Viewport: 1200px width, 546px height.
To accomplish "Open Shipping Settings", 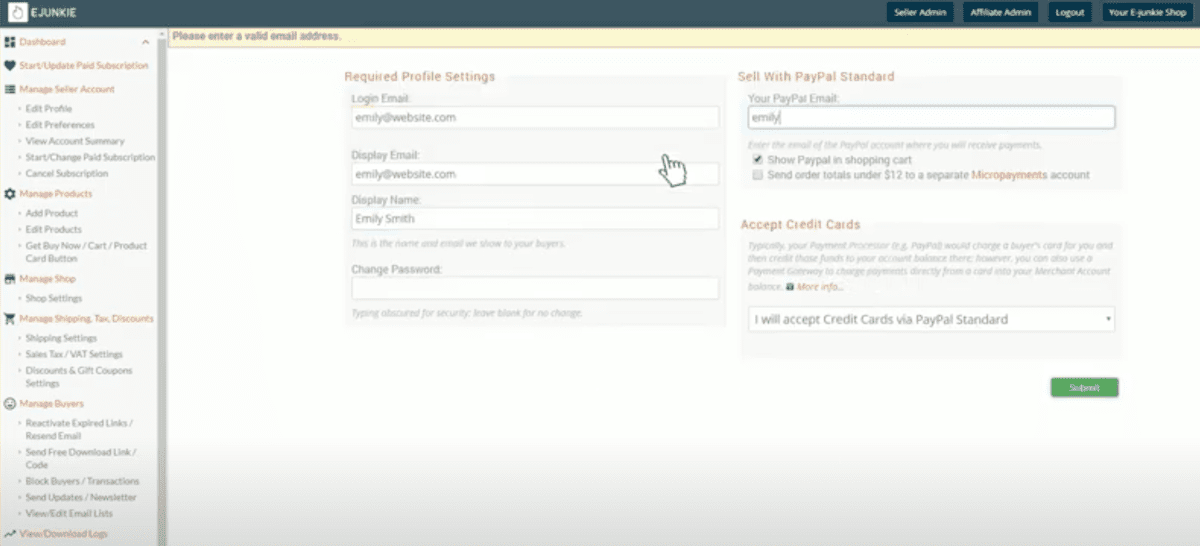I will [61, 338].
